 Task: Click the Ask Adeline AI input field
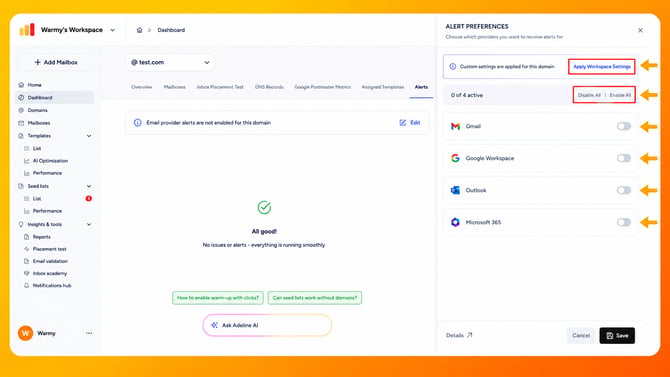[x=267, y=325]
